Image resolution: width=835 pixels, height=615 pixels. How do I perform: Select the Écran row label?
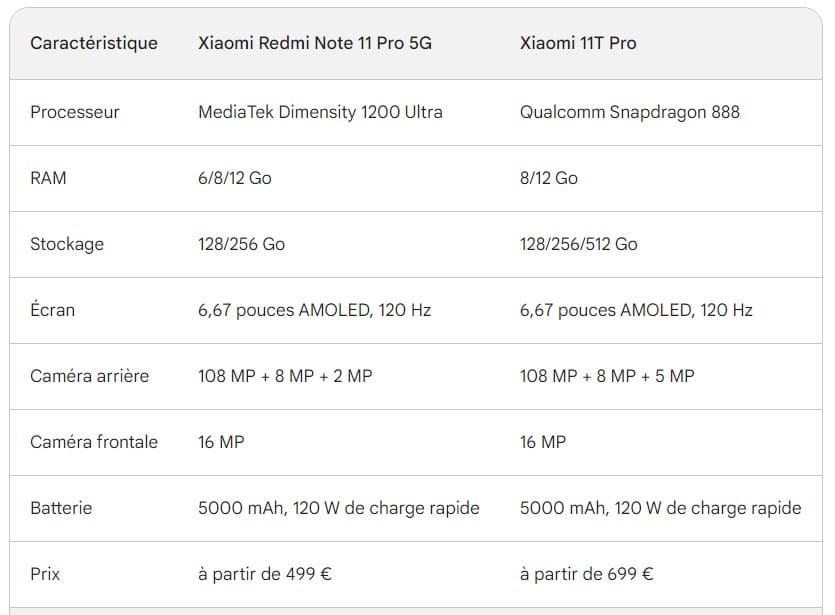tap(53, 310)
